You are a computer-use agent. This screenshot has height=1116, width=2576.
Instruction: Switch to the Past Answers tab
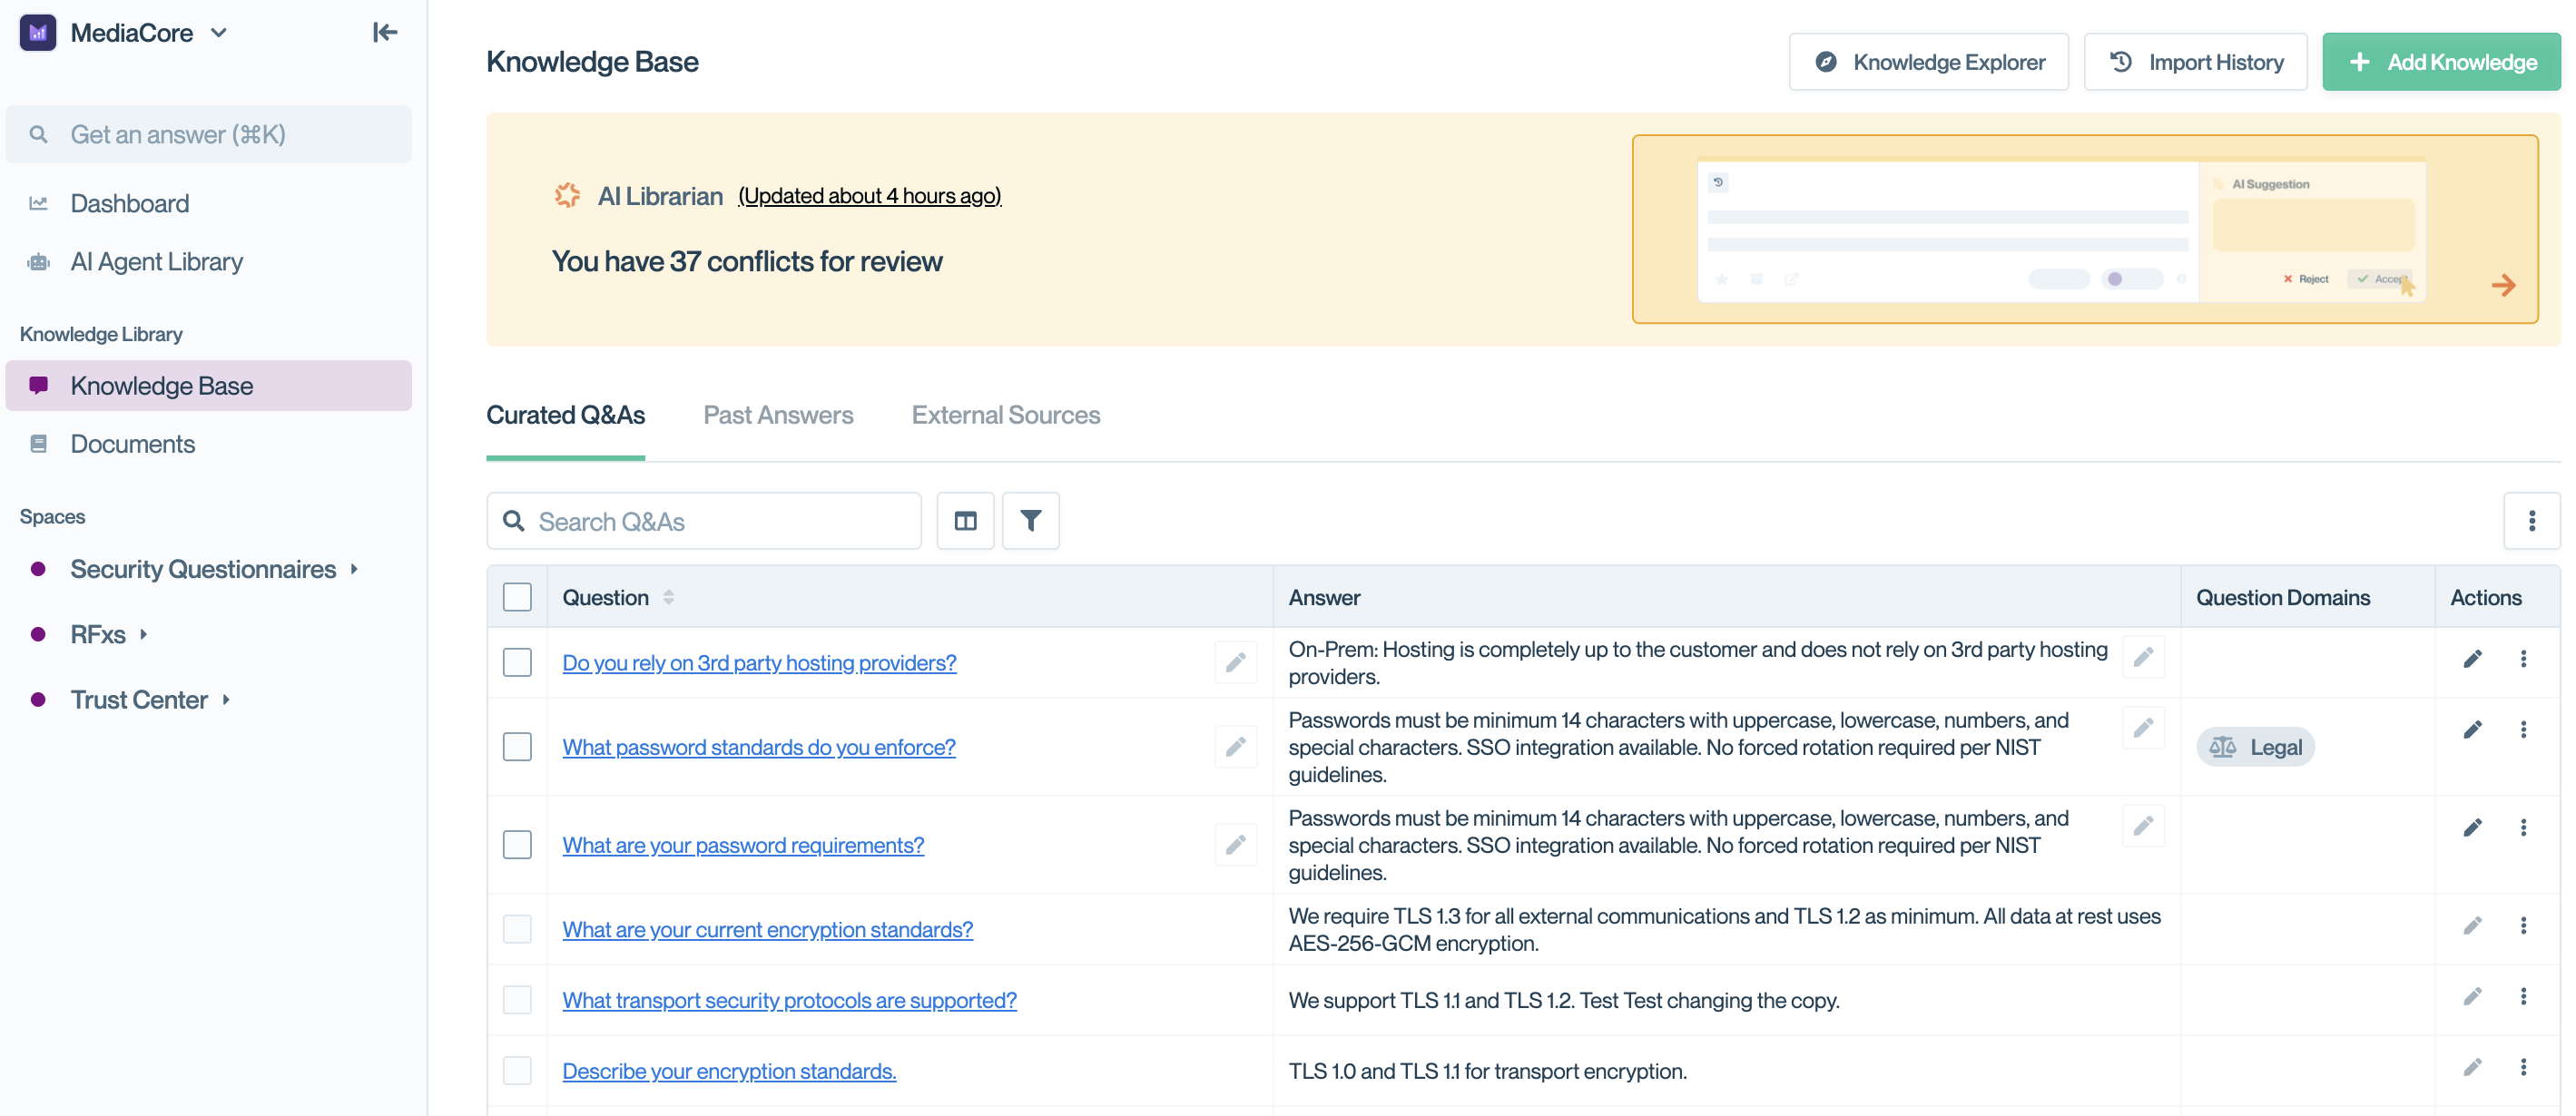(x=777, y=415)
